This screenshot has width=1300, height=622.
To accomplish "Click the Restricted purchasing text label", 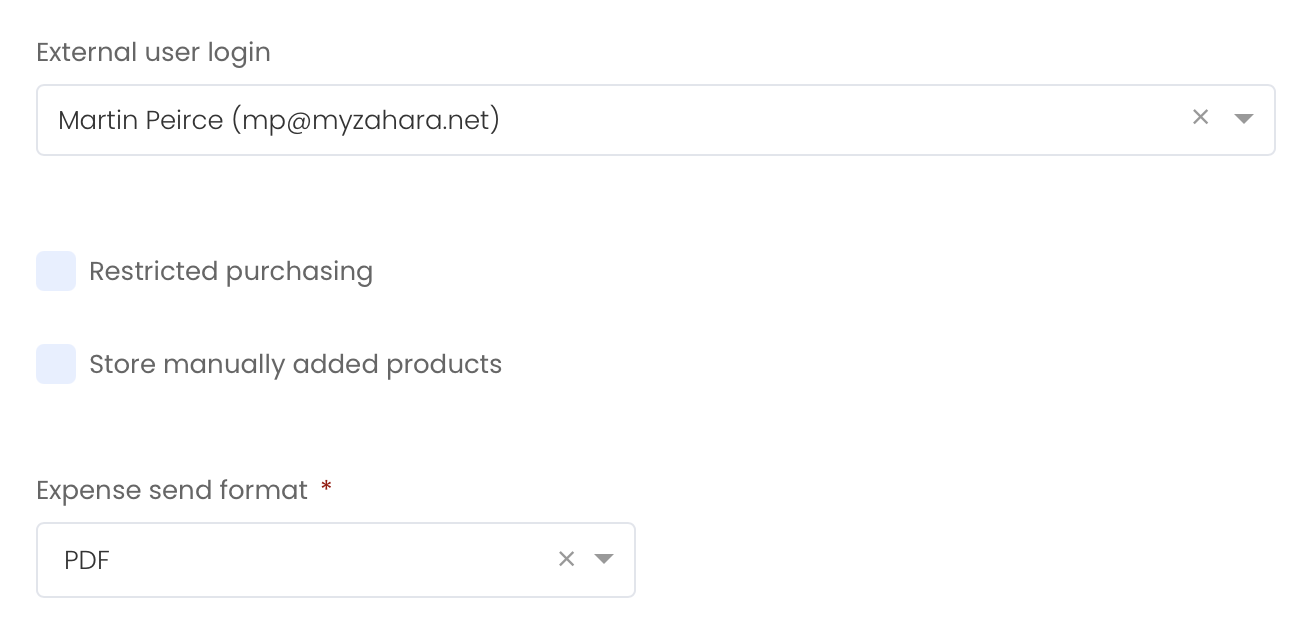I will [x=231, y=270].
